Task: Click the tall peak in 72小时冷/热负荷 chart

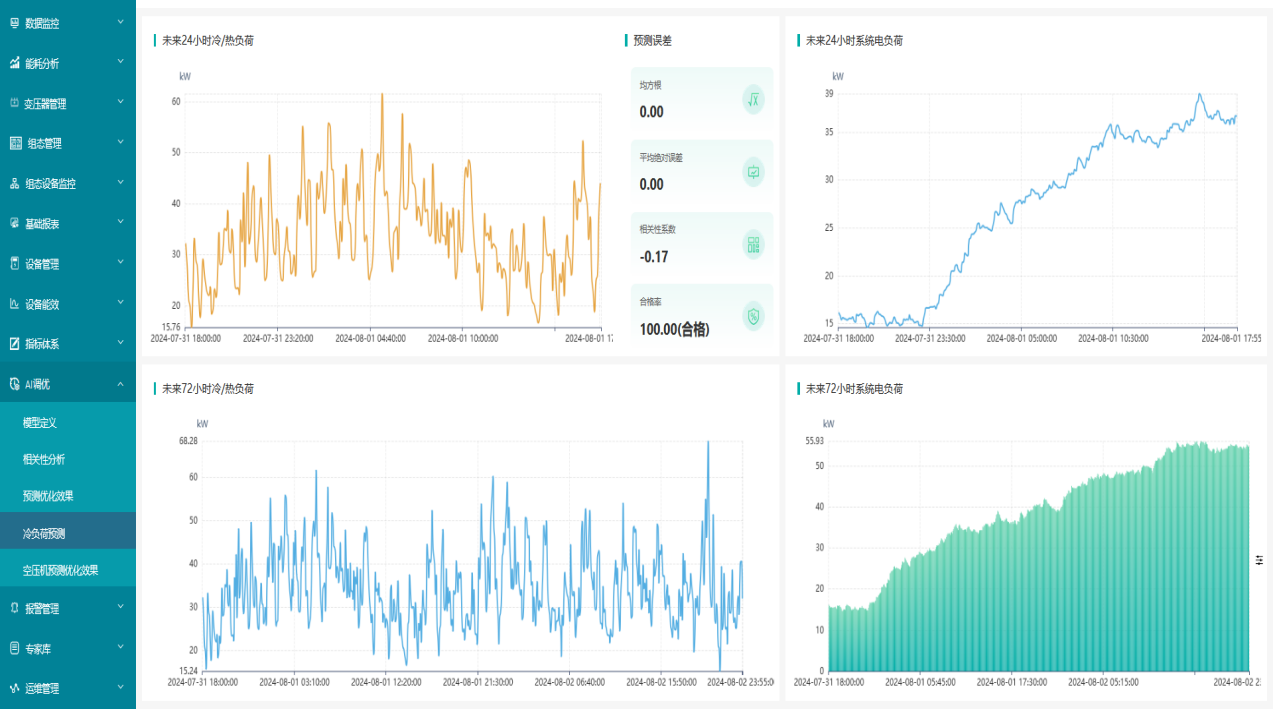Action: click(708, 443)
